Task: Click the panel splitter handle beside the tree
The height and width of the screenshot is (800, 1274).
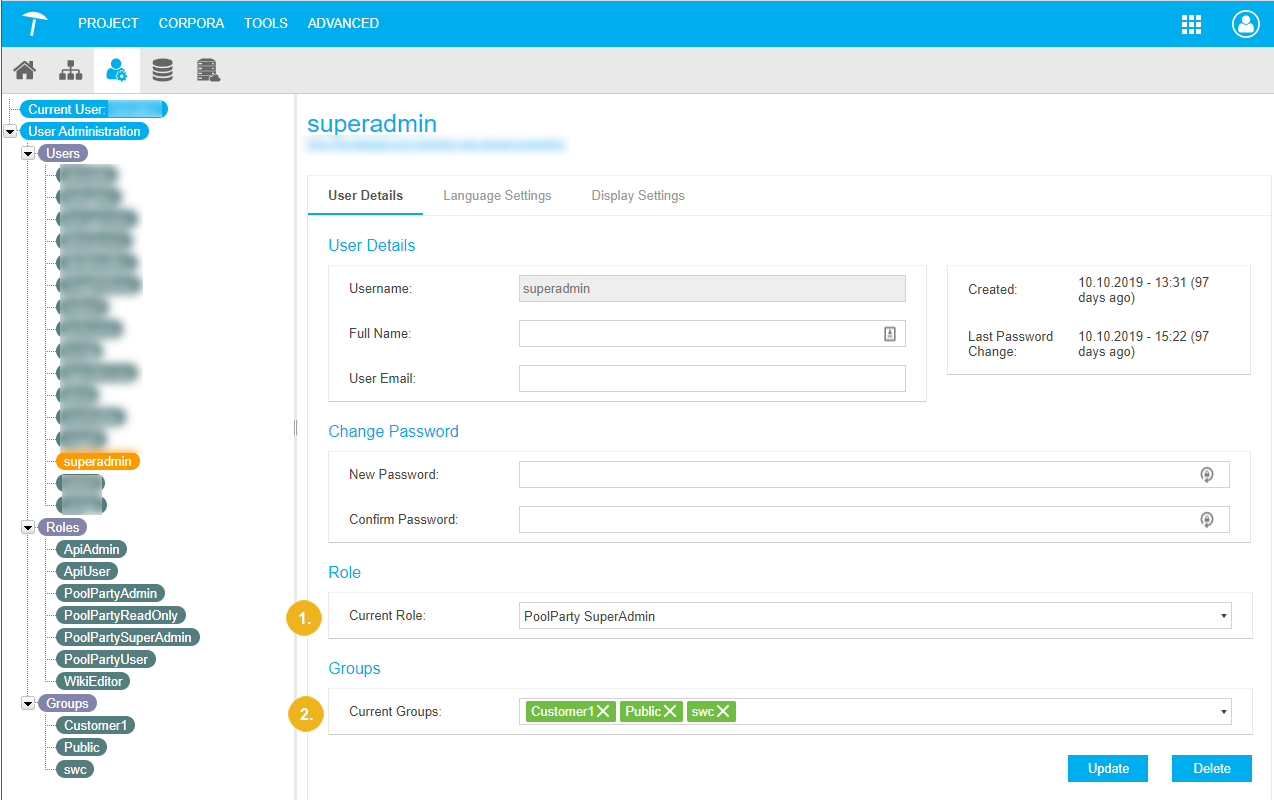Action: (295, 428)
